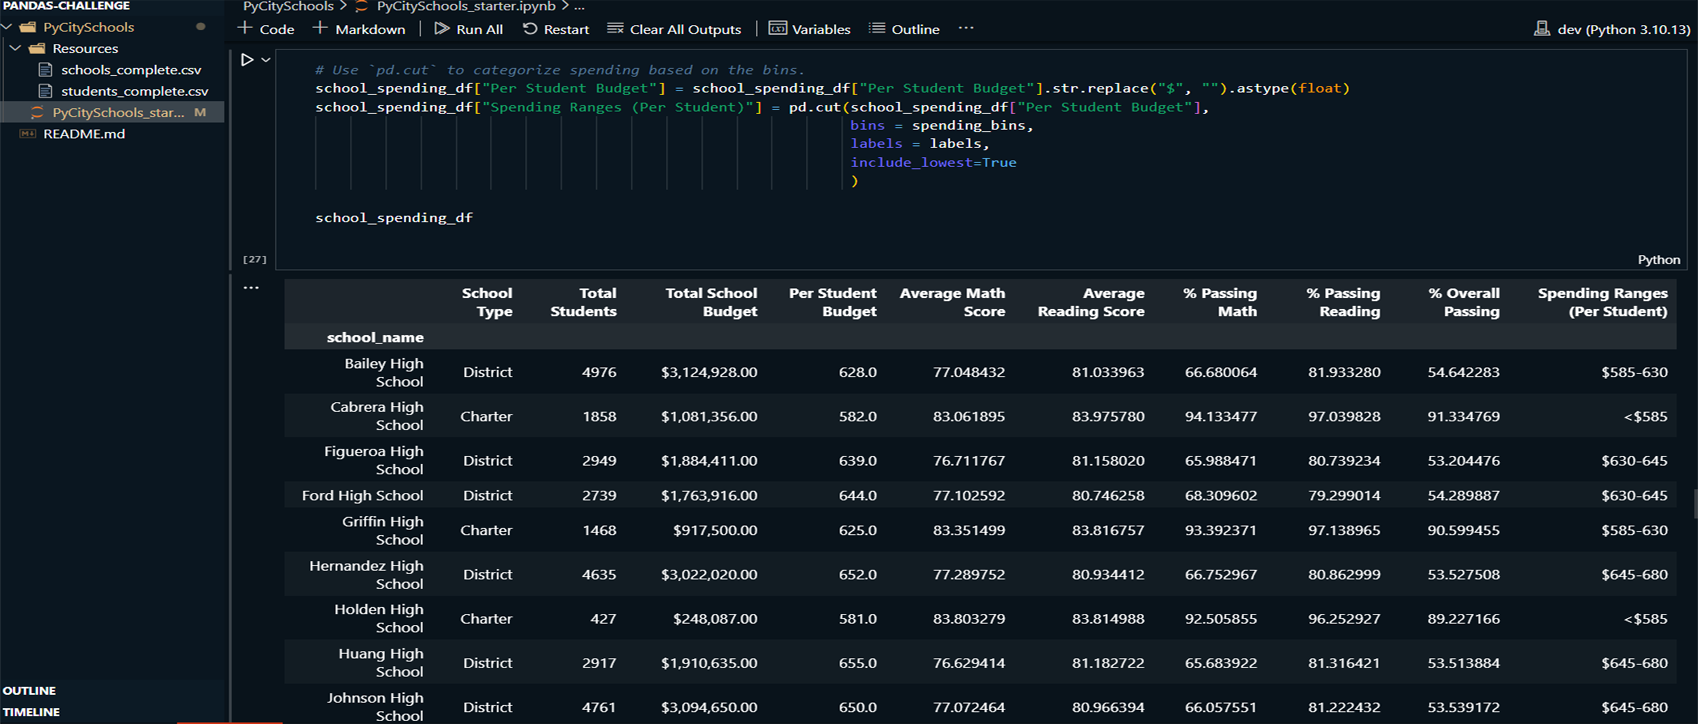The image size is (1698, 724).
Task: Restart the notebook kernel
Action: point(556,29)
